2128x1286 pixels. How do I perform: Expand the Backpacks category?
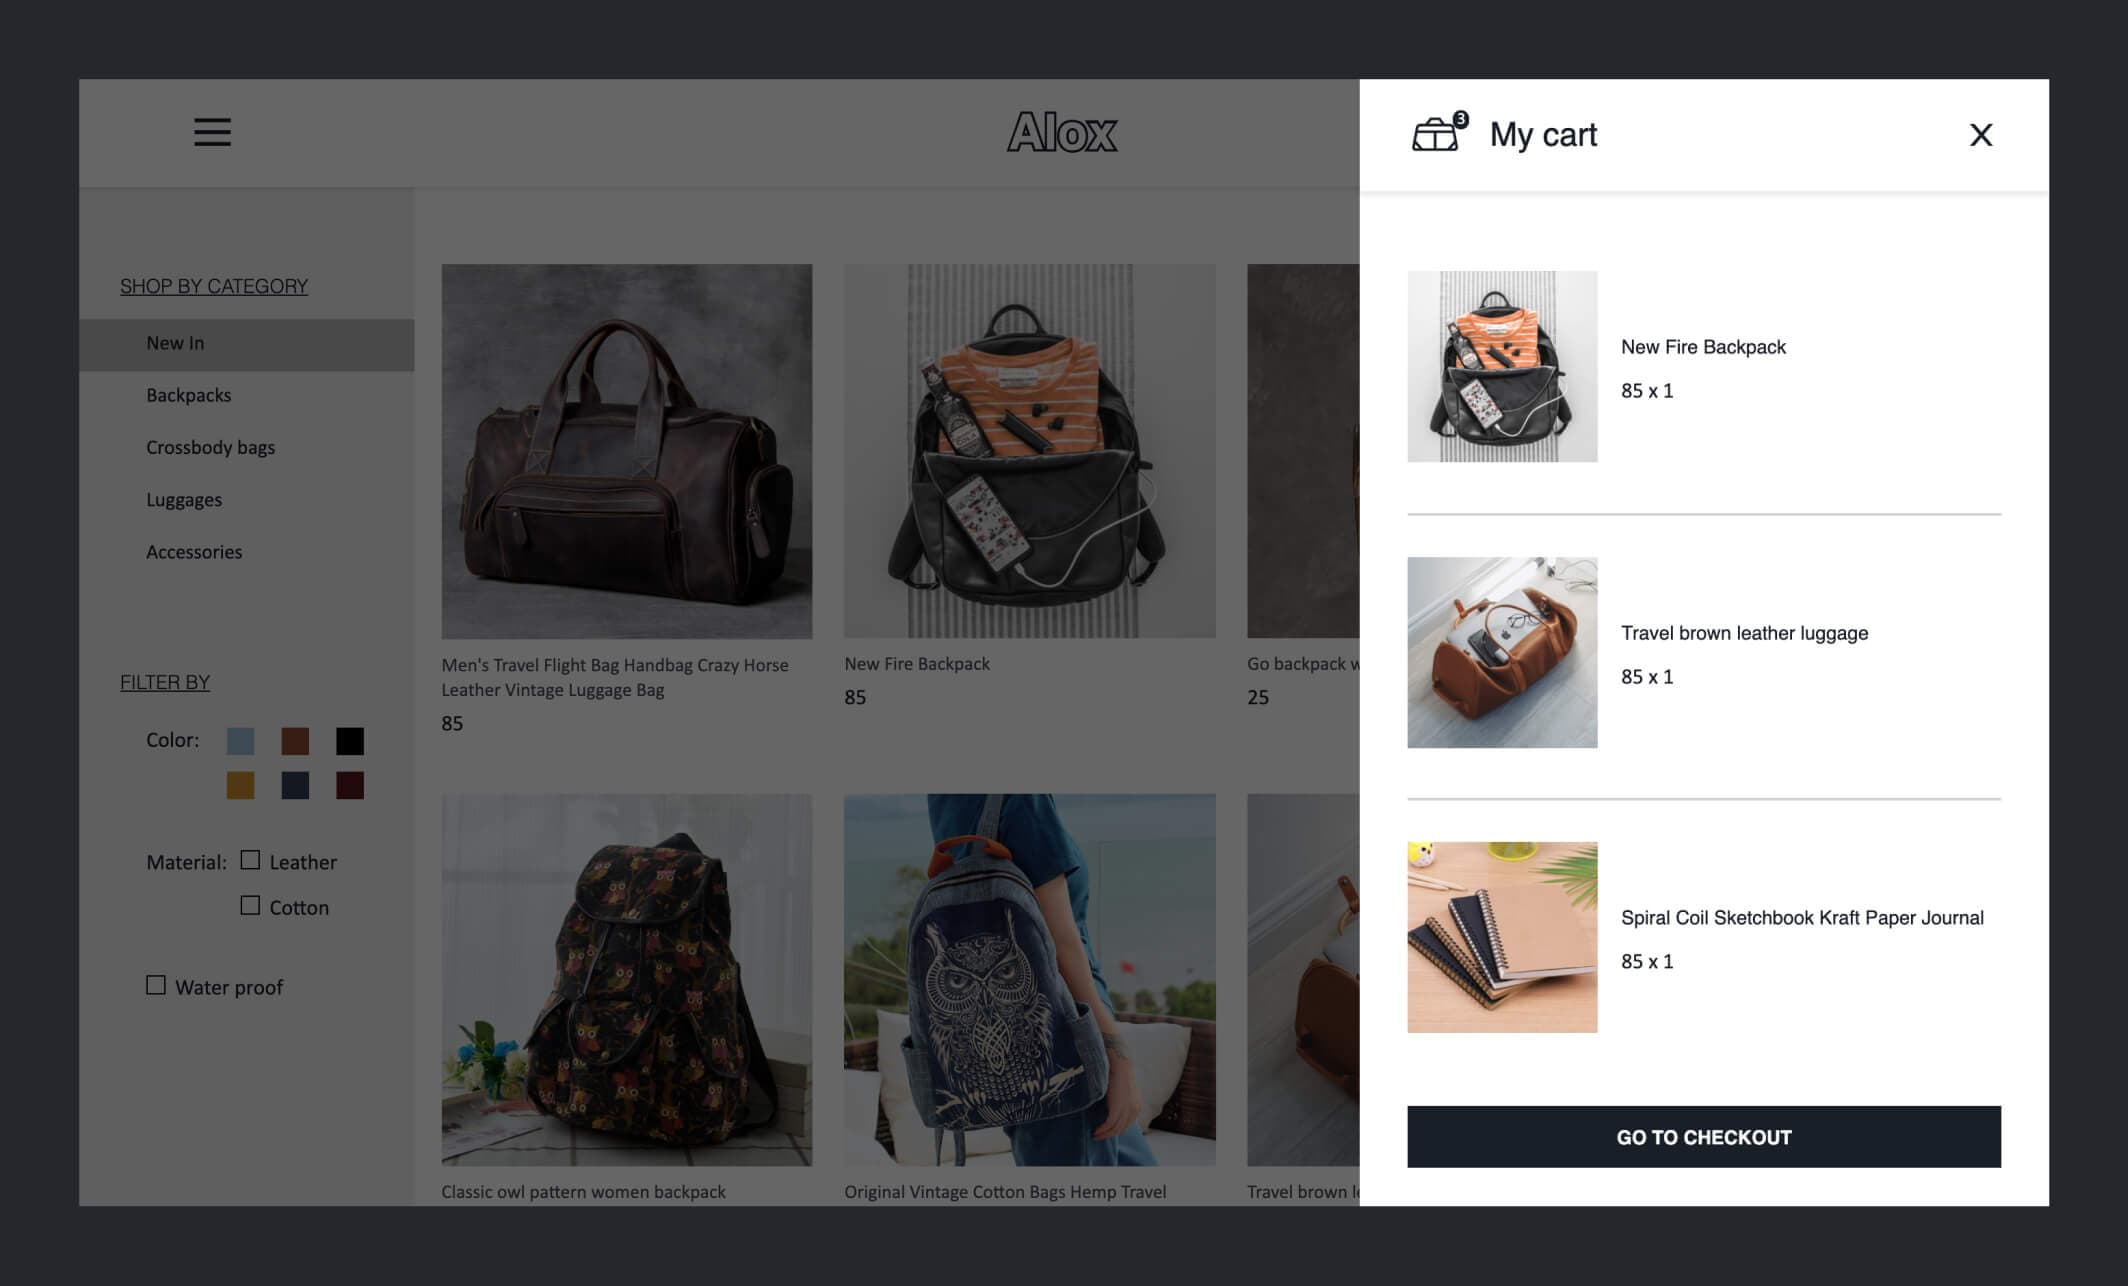187,395
